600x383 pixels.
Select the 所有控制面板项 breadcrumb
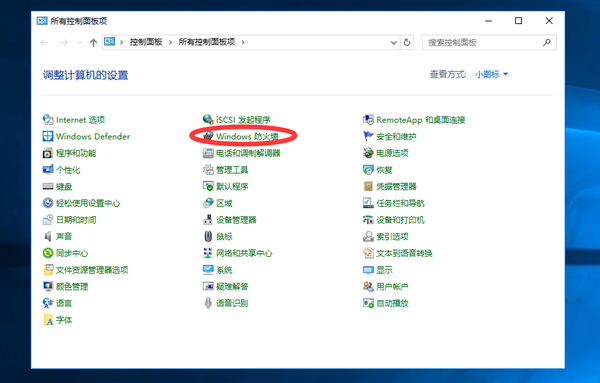[x=207, y=42]
